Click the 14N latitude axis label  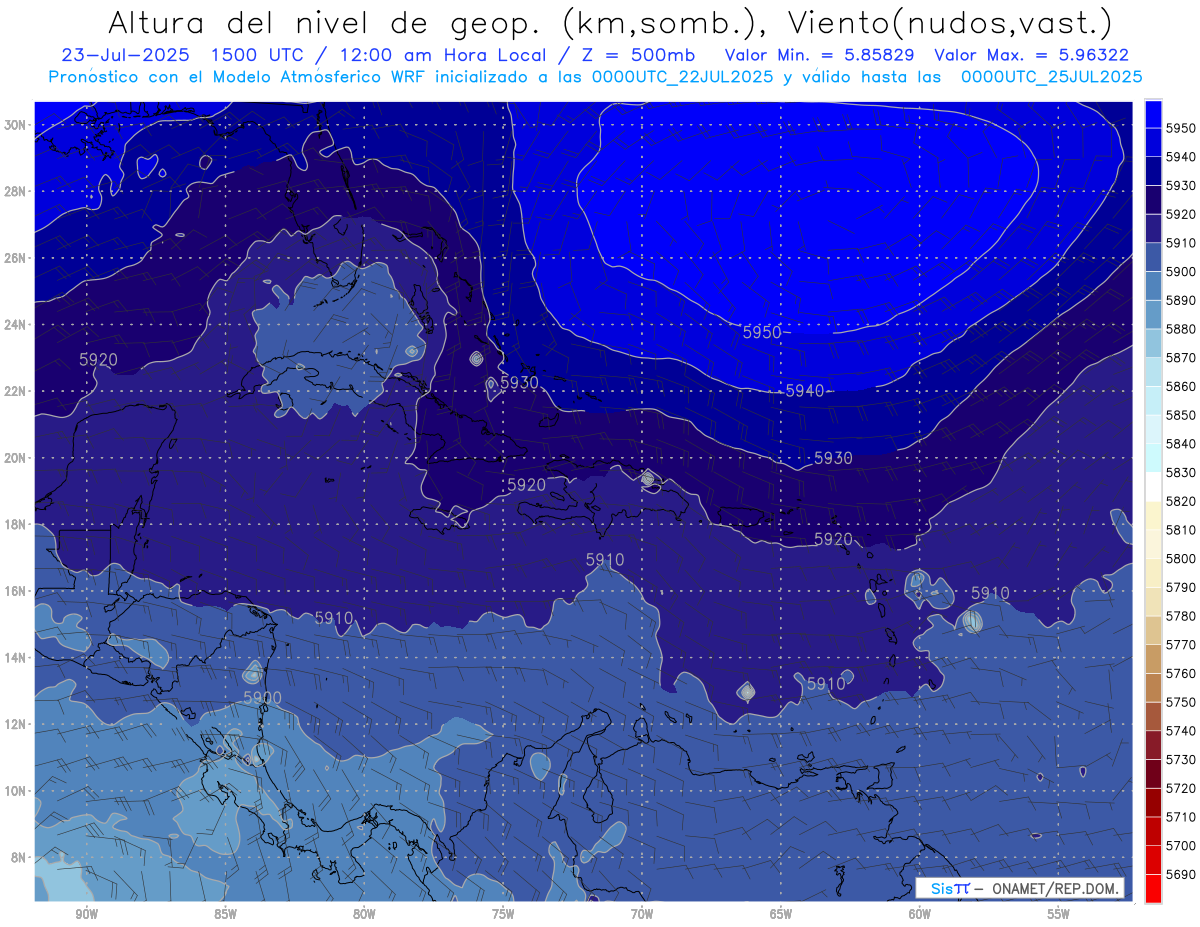(x=15, y=658)
